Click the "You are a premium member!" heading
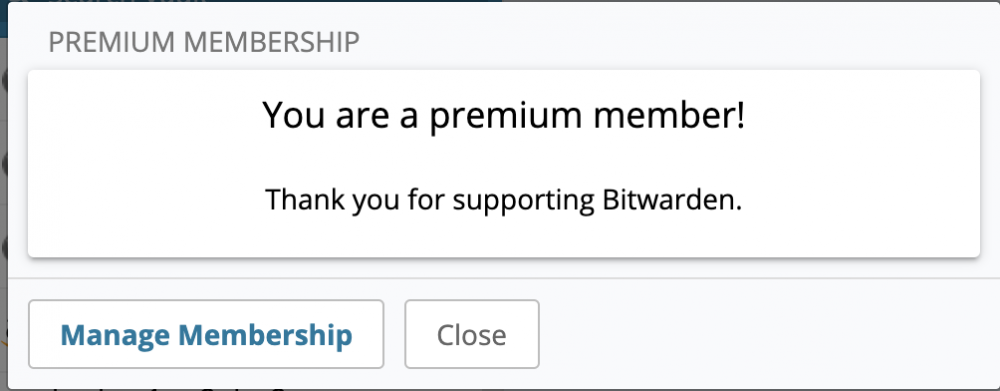 [x=504, y=116]
